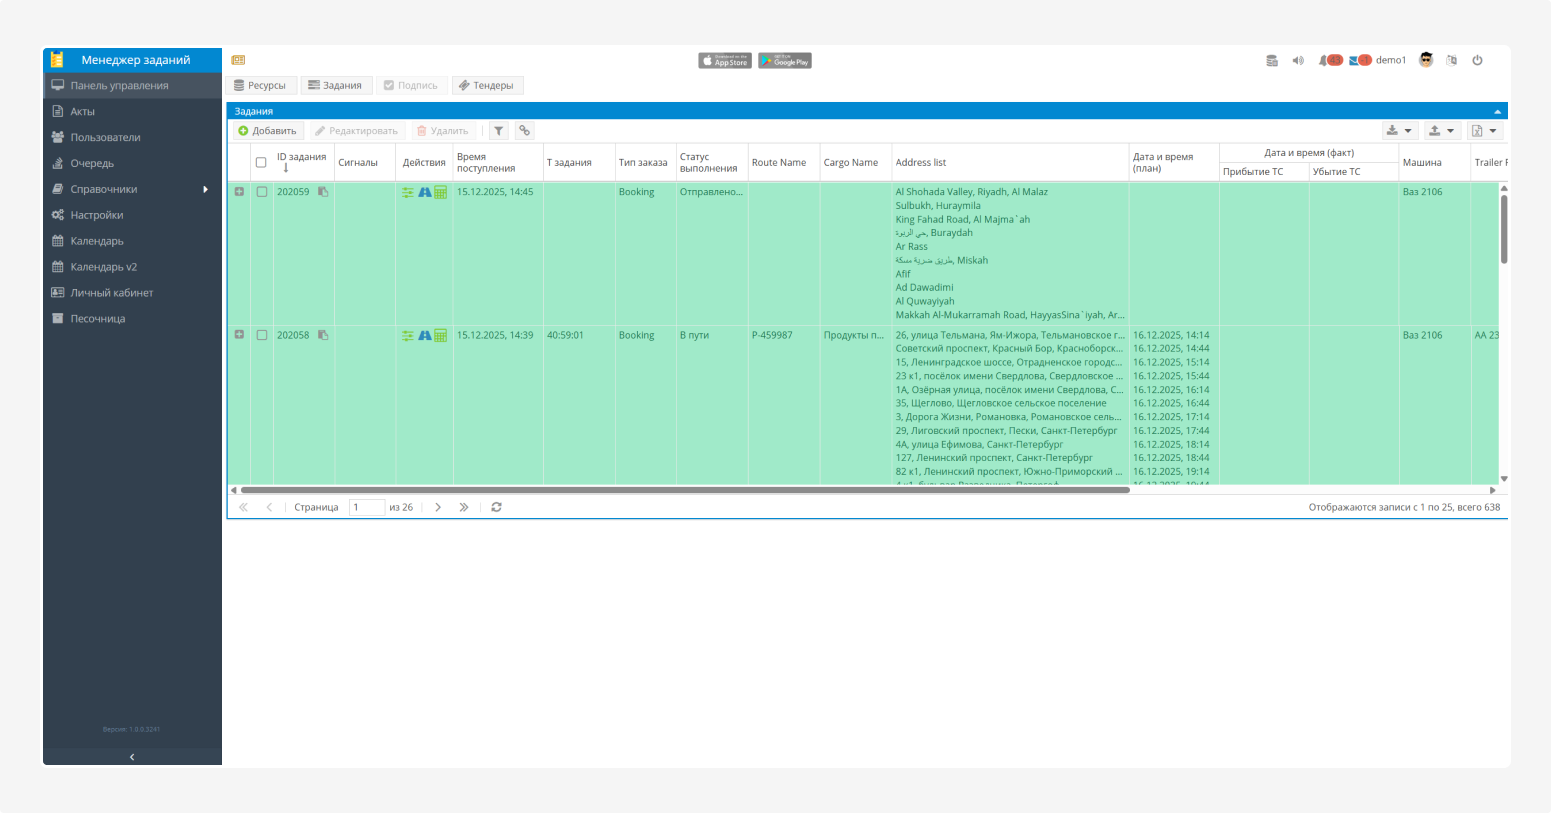The width and height of the screenshot is (1551, 813).
Task: Open the Excel export dropdown
Action: [x=1484, y=131]
